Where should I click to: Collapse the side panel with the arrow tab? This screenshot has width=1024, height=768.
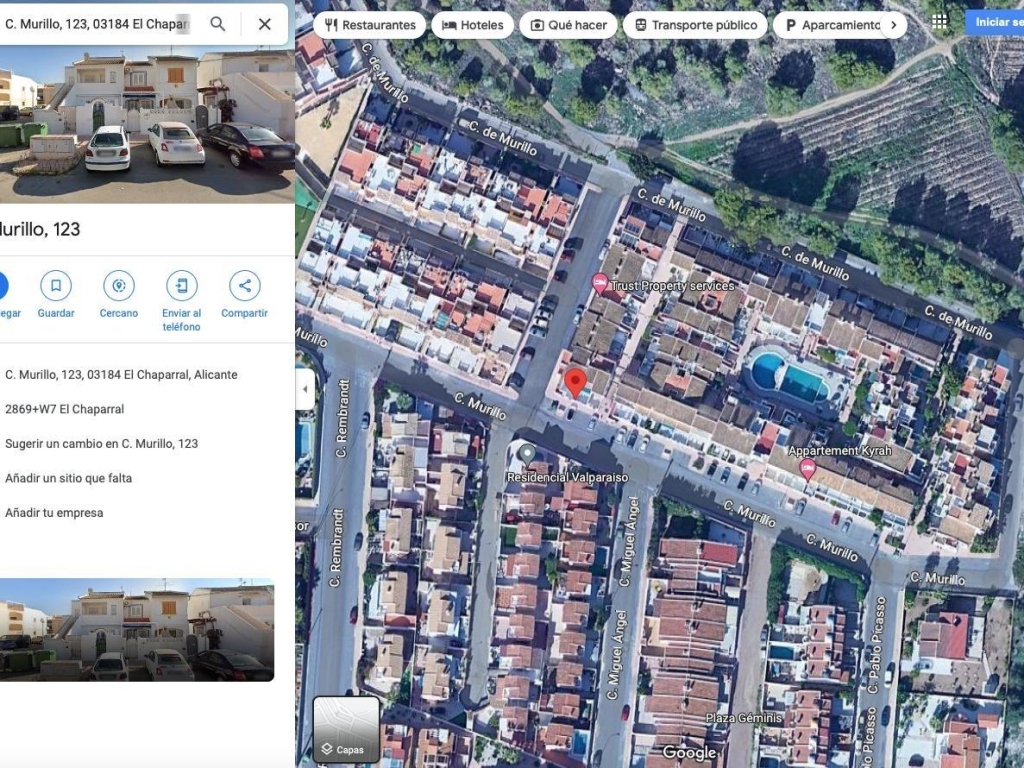305,389
